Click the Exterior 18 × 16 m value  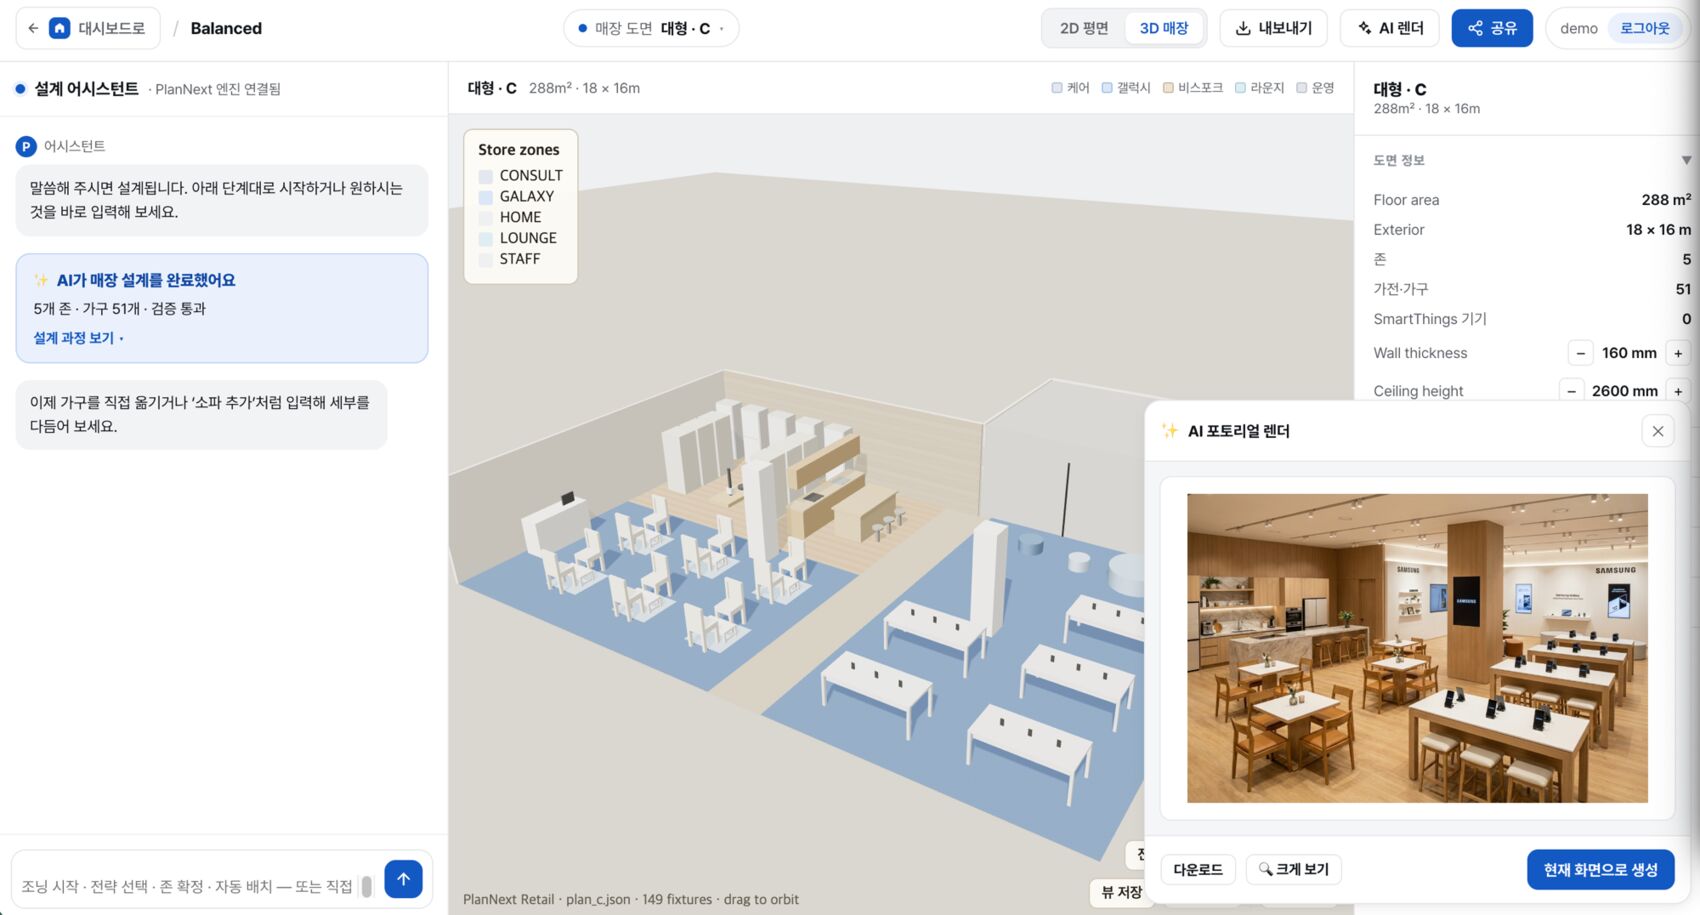[x=1658, y=230]
